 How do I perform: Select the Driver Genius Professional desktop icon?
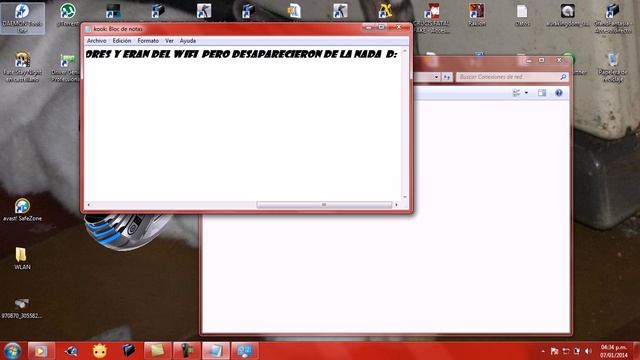(x=67, y=67)
